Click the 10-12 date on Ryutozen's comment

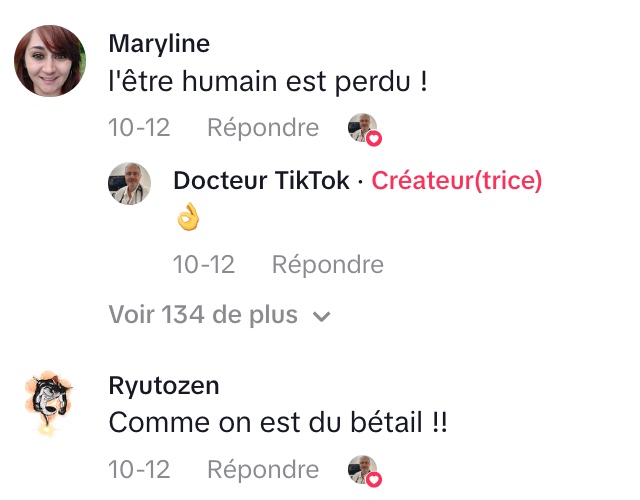139,469
